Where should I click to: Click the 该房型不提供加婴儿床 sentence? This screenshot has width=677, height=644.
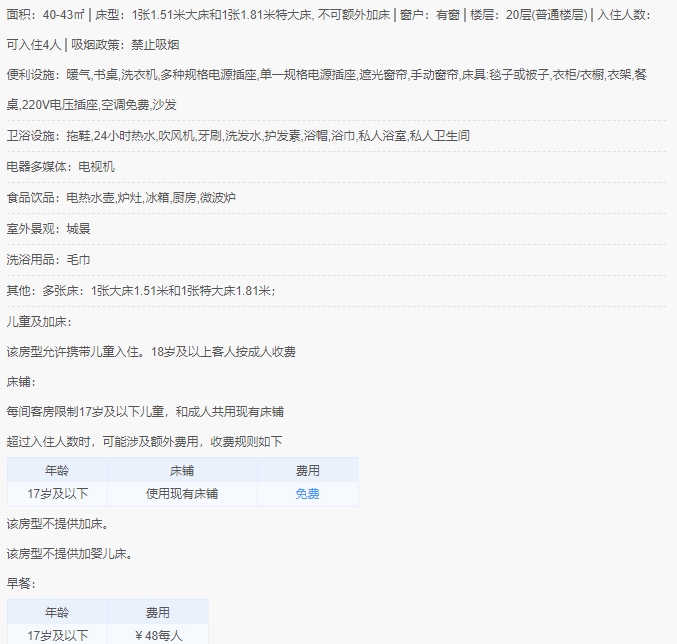pyautogui.click(x=70, y=553)
